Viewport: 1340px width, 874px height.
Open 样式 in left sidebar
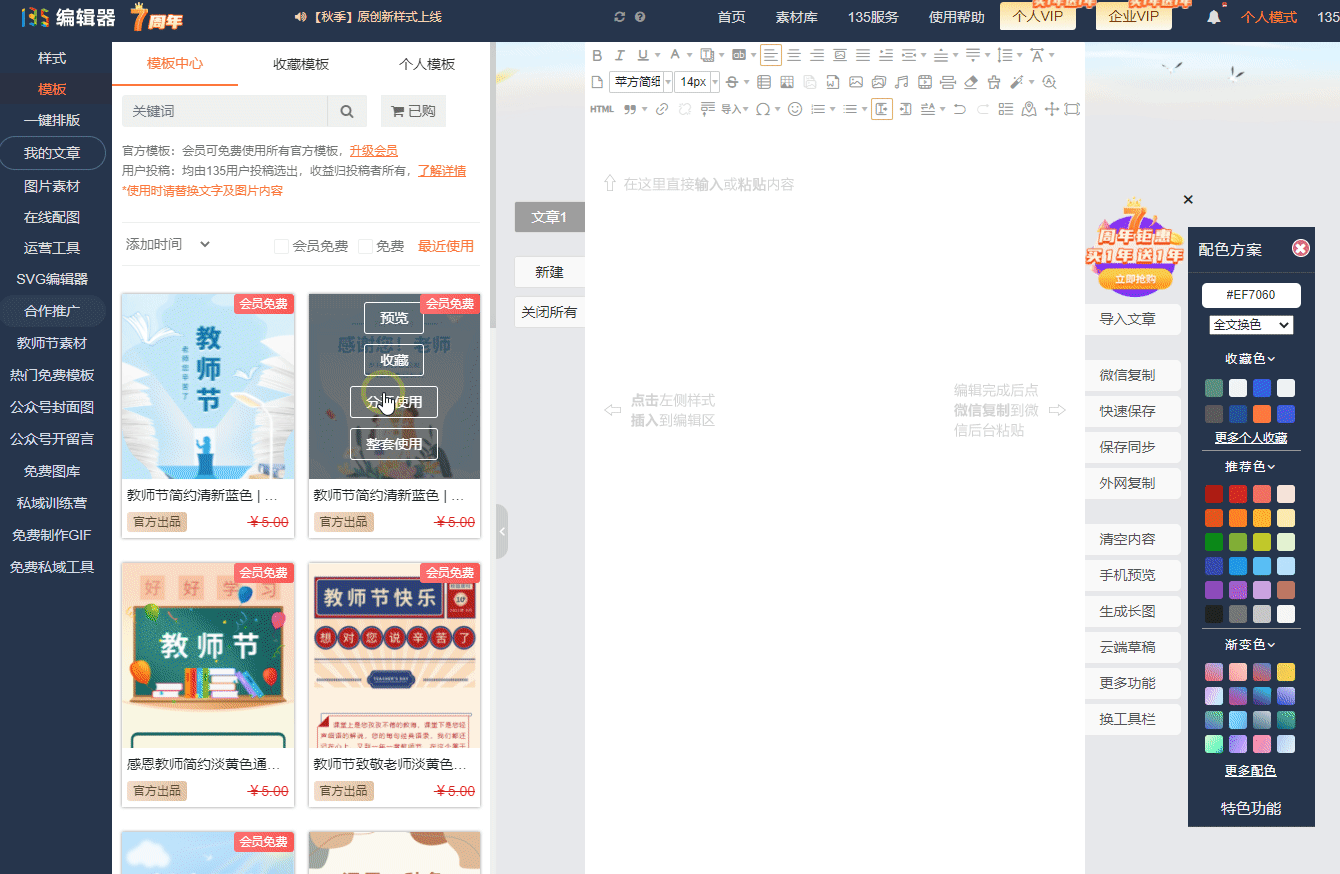pyautogui.click(x=52, y=58)
